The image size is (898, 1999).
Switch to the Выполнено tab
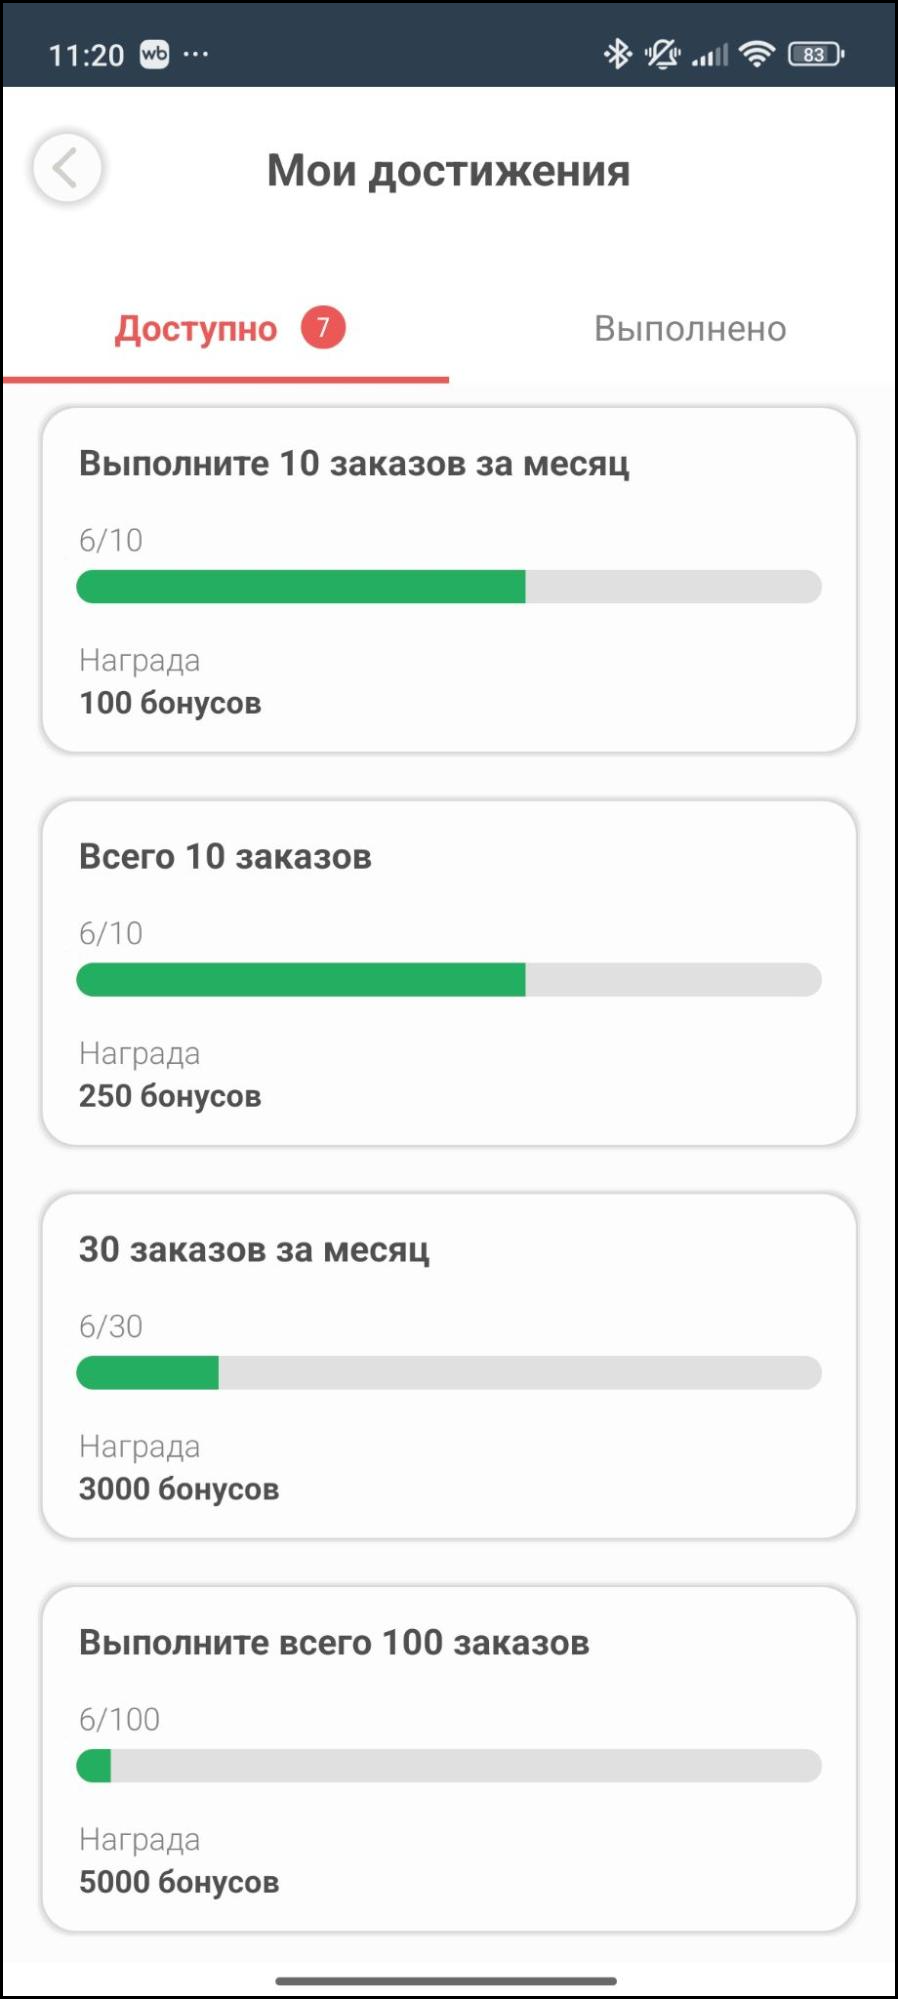pos(690,329)
